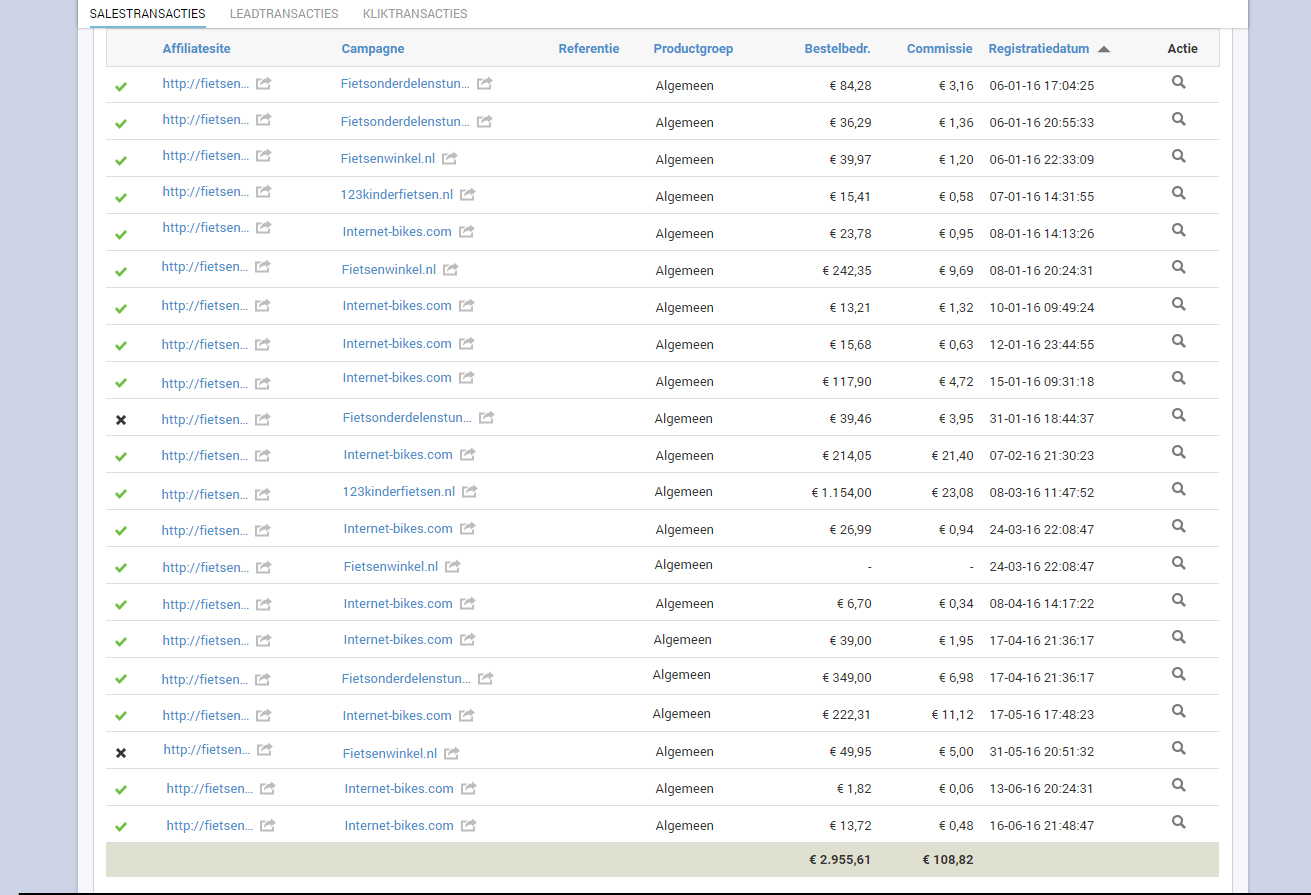The height and width of the screenshot is (895, 1311).
Task: Select date 08-04-16 14:17:22
Action: coord(1042,604)
